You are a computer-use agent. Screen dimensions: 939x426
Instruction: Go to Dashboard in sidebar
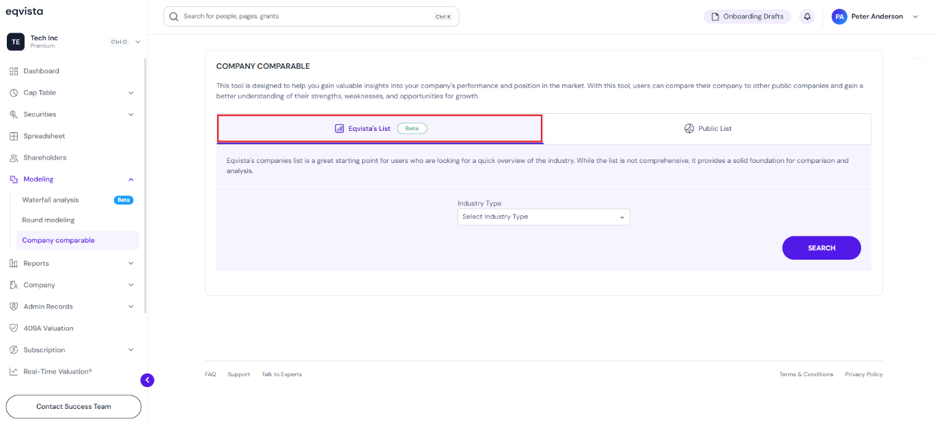pos(41,71)
